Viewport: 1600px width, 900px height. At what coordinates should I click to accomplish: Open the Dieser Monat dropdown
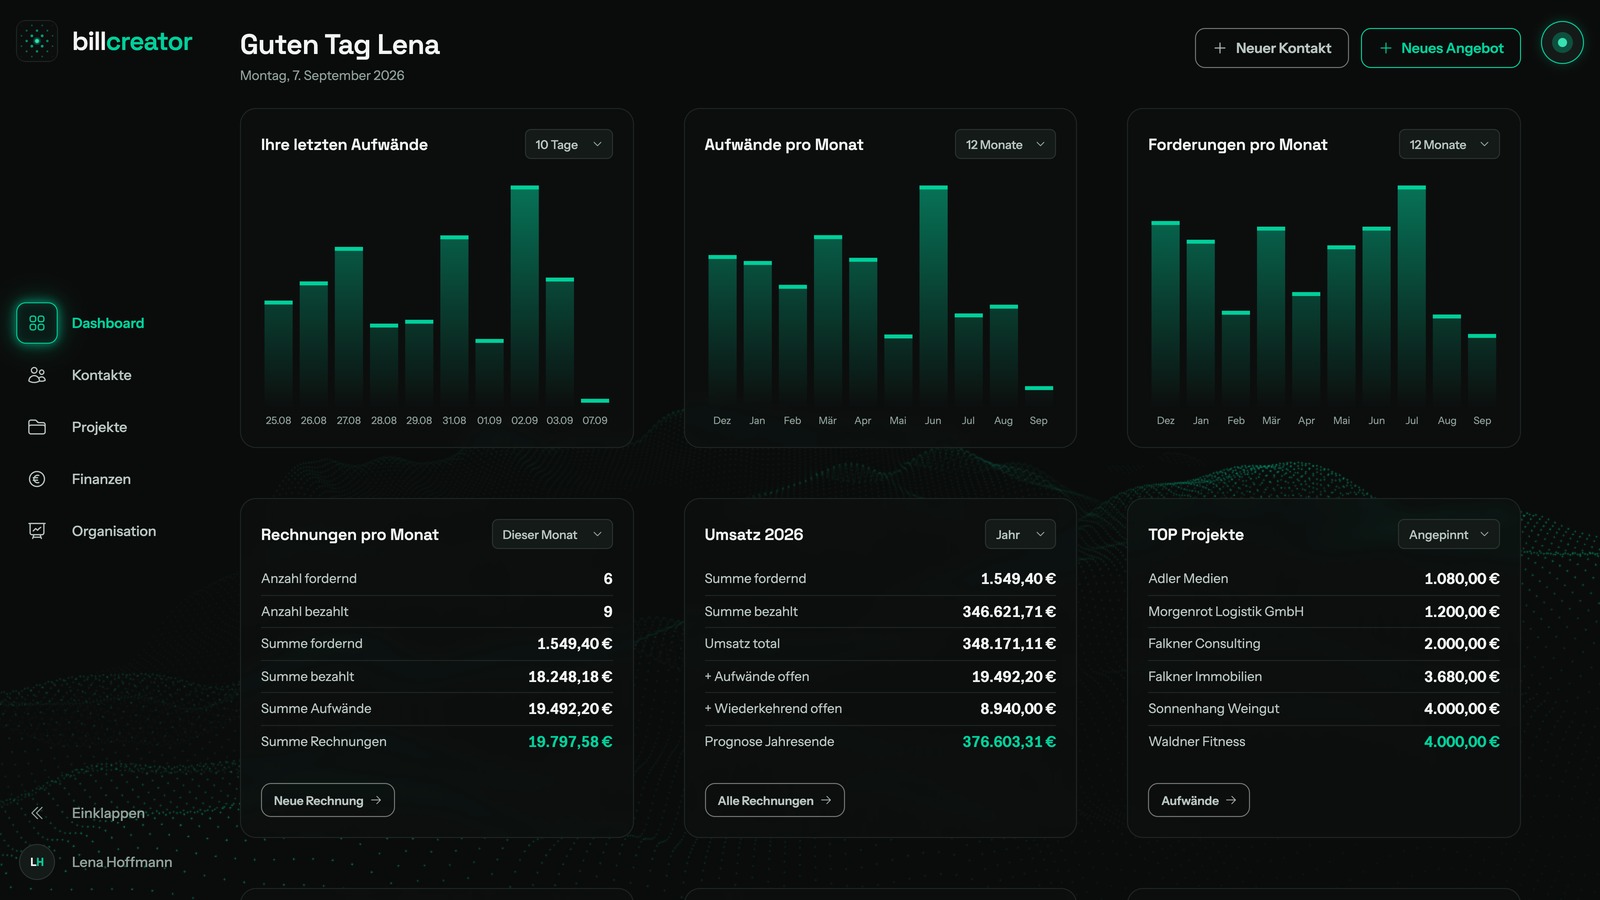click(552, 534)
